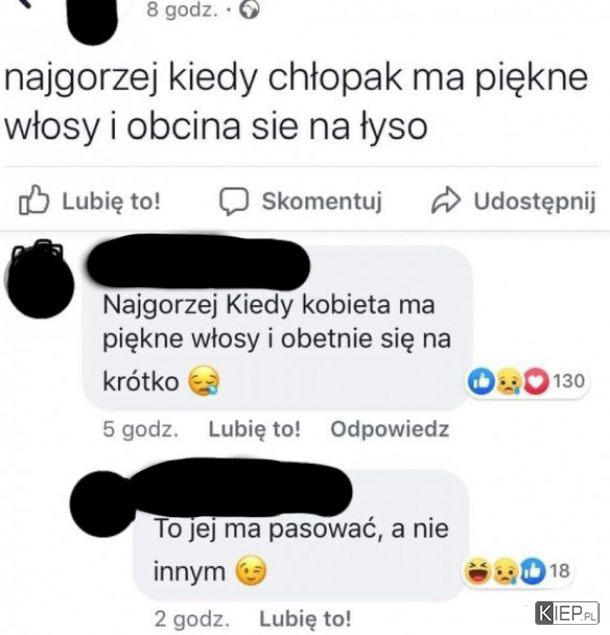Click the 5 godz. comment timestamp
Image resolution: width=610 pixels, height=635 pixels.
(141, 430)
